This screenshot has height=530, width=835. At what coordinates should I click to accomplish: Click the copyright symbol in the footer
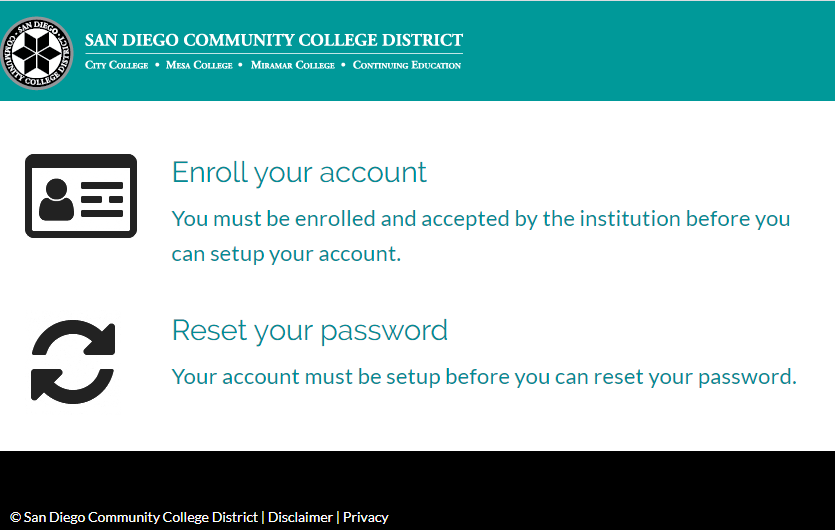15,517
